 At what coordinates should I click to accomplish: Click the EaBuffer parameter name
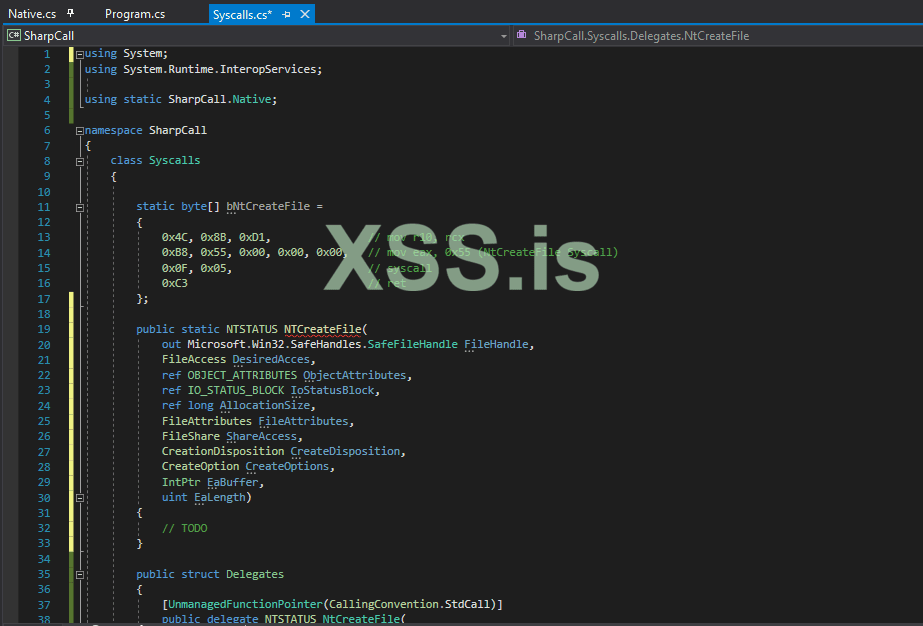coord(233,482)
